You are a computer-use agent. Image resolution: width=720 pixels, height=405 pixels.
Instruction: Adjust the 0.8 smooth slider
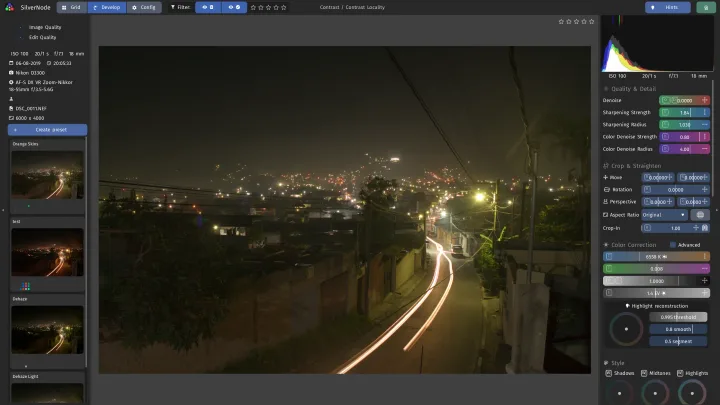(678, 329)
